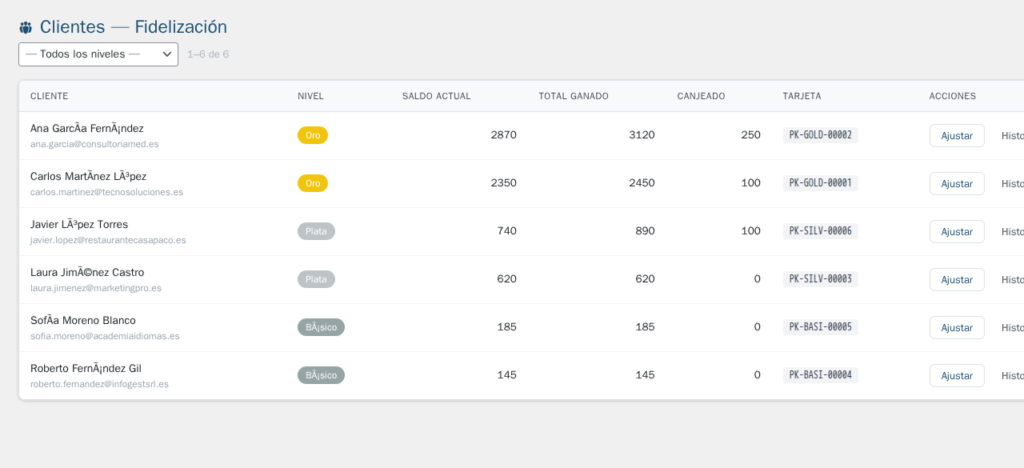
Task: Click the Básico badge for Sofía Moreno
Action: tap(321, 327)
